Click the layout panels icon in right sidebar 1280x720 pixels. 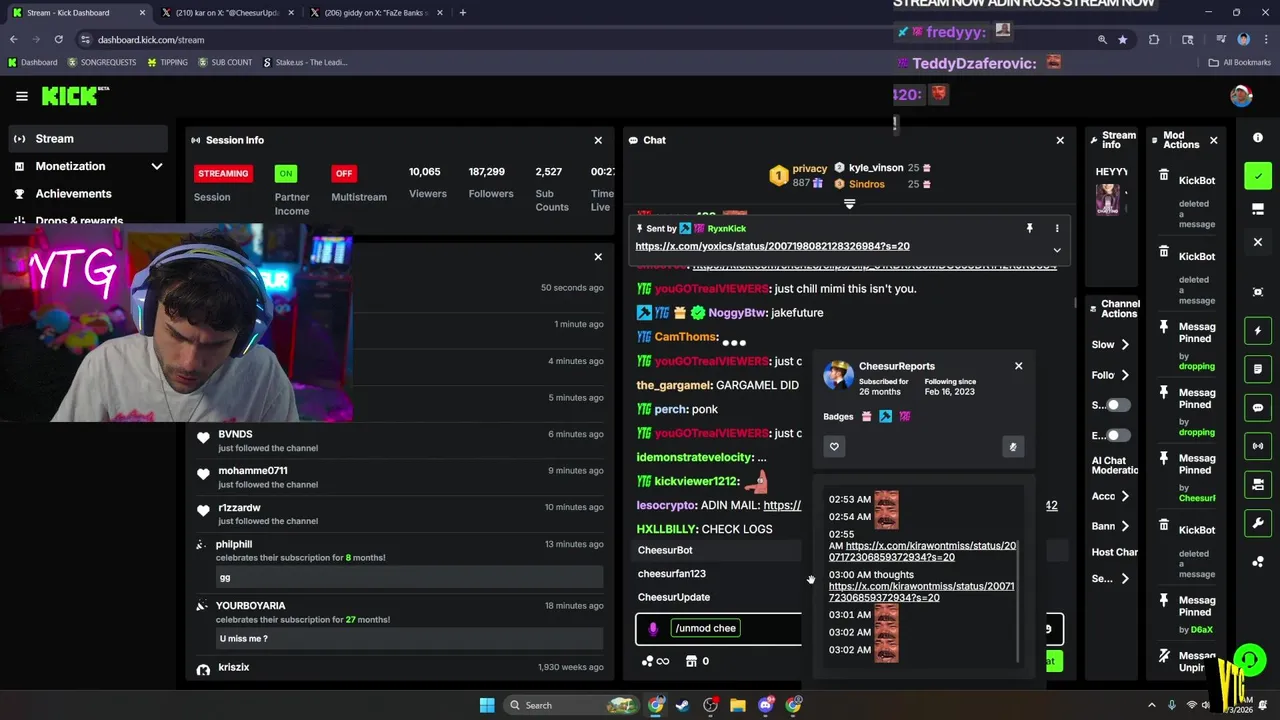point(1258,209)
